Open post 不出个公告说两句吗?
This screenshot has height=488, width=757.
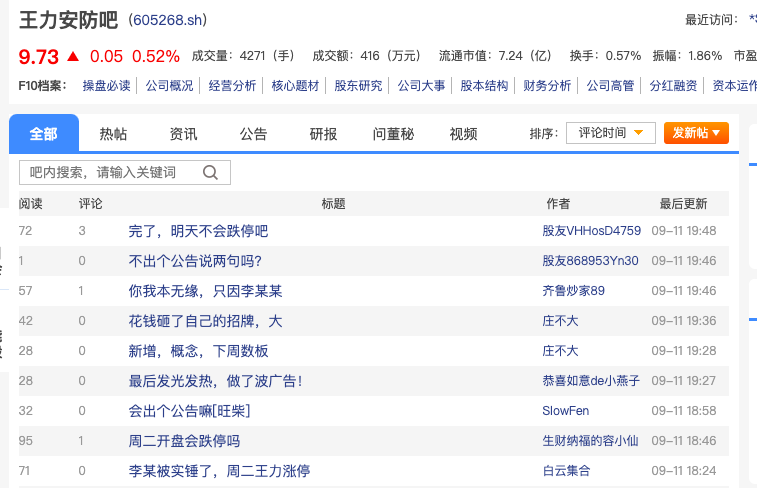click(x=195, y=261)
